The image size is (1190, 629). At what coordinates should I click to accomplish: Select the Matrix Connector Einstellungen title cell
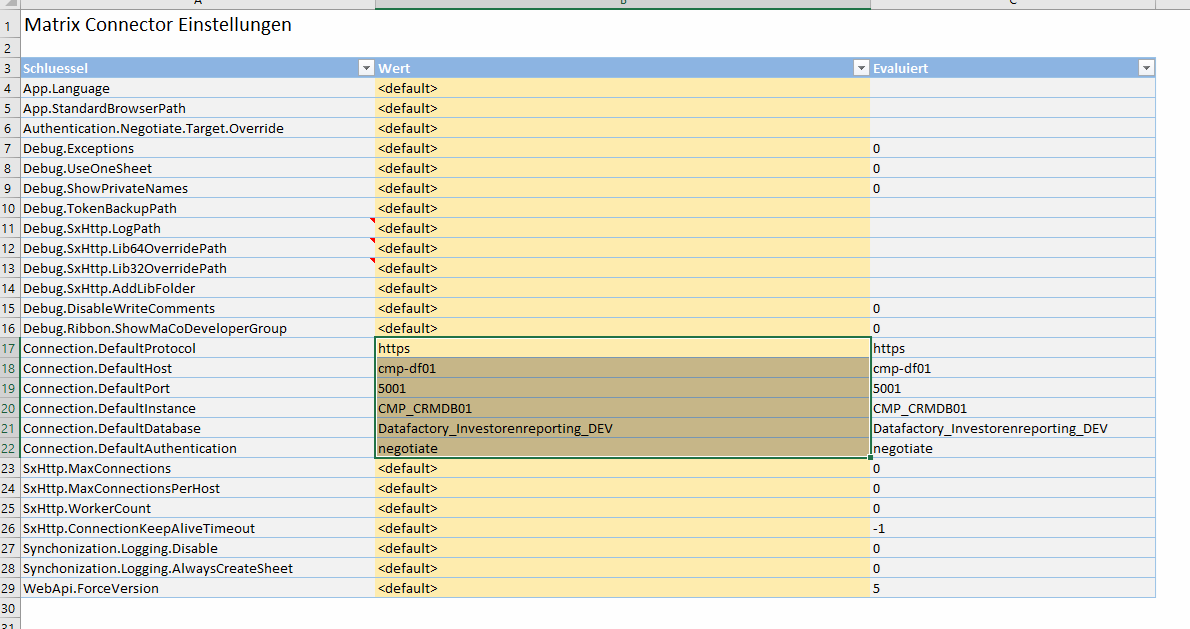[158, 25]
